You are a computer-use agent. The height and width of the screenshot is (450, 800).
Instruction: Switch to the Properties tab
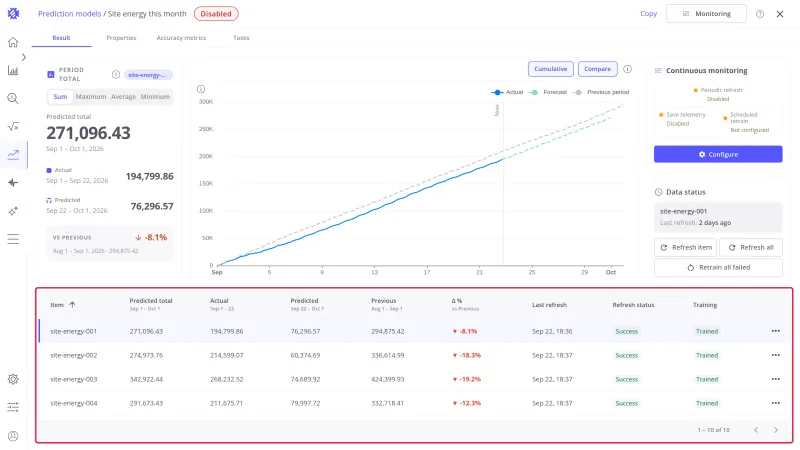[121, 38]
